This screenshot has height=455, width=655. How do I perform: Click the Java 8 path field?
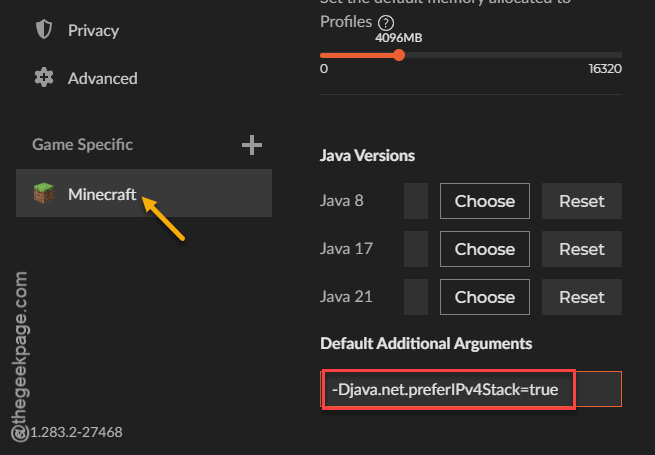[x=416, y=201]
